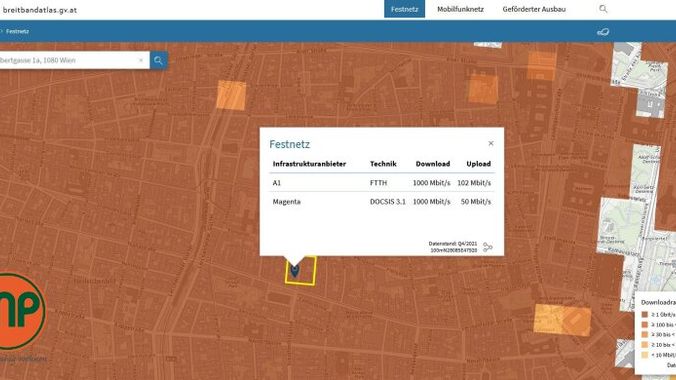Close the Festnetz info popup

(491, 143)
